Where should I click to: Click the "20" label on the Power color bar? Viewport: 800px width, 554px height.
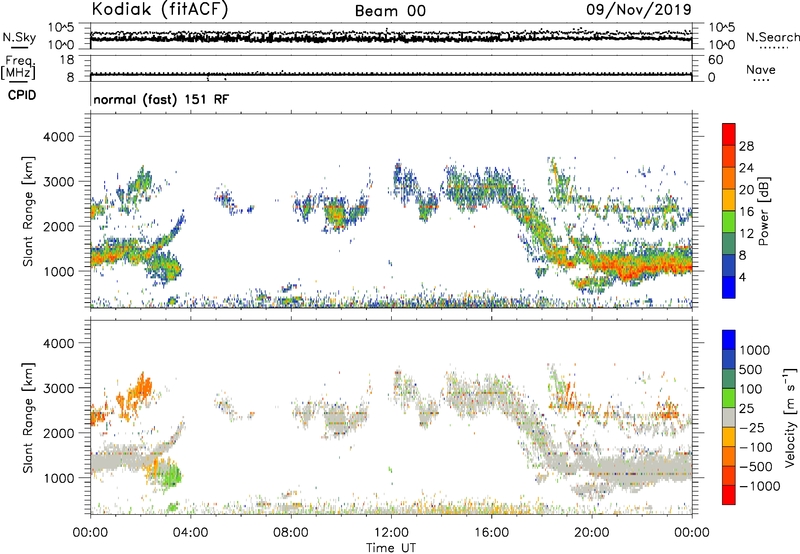[746, 190]
